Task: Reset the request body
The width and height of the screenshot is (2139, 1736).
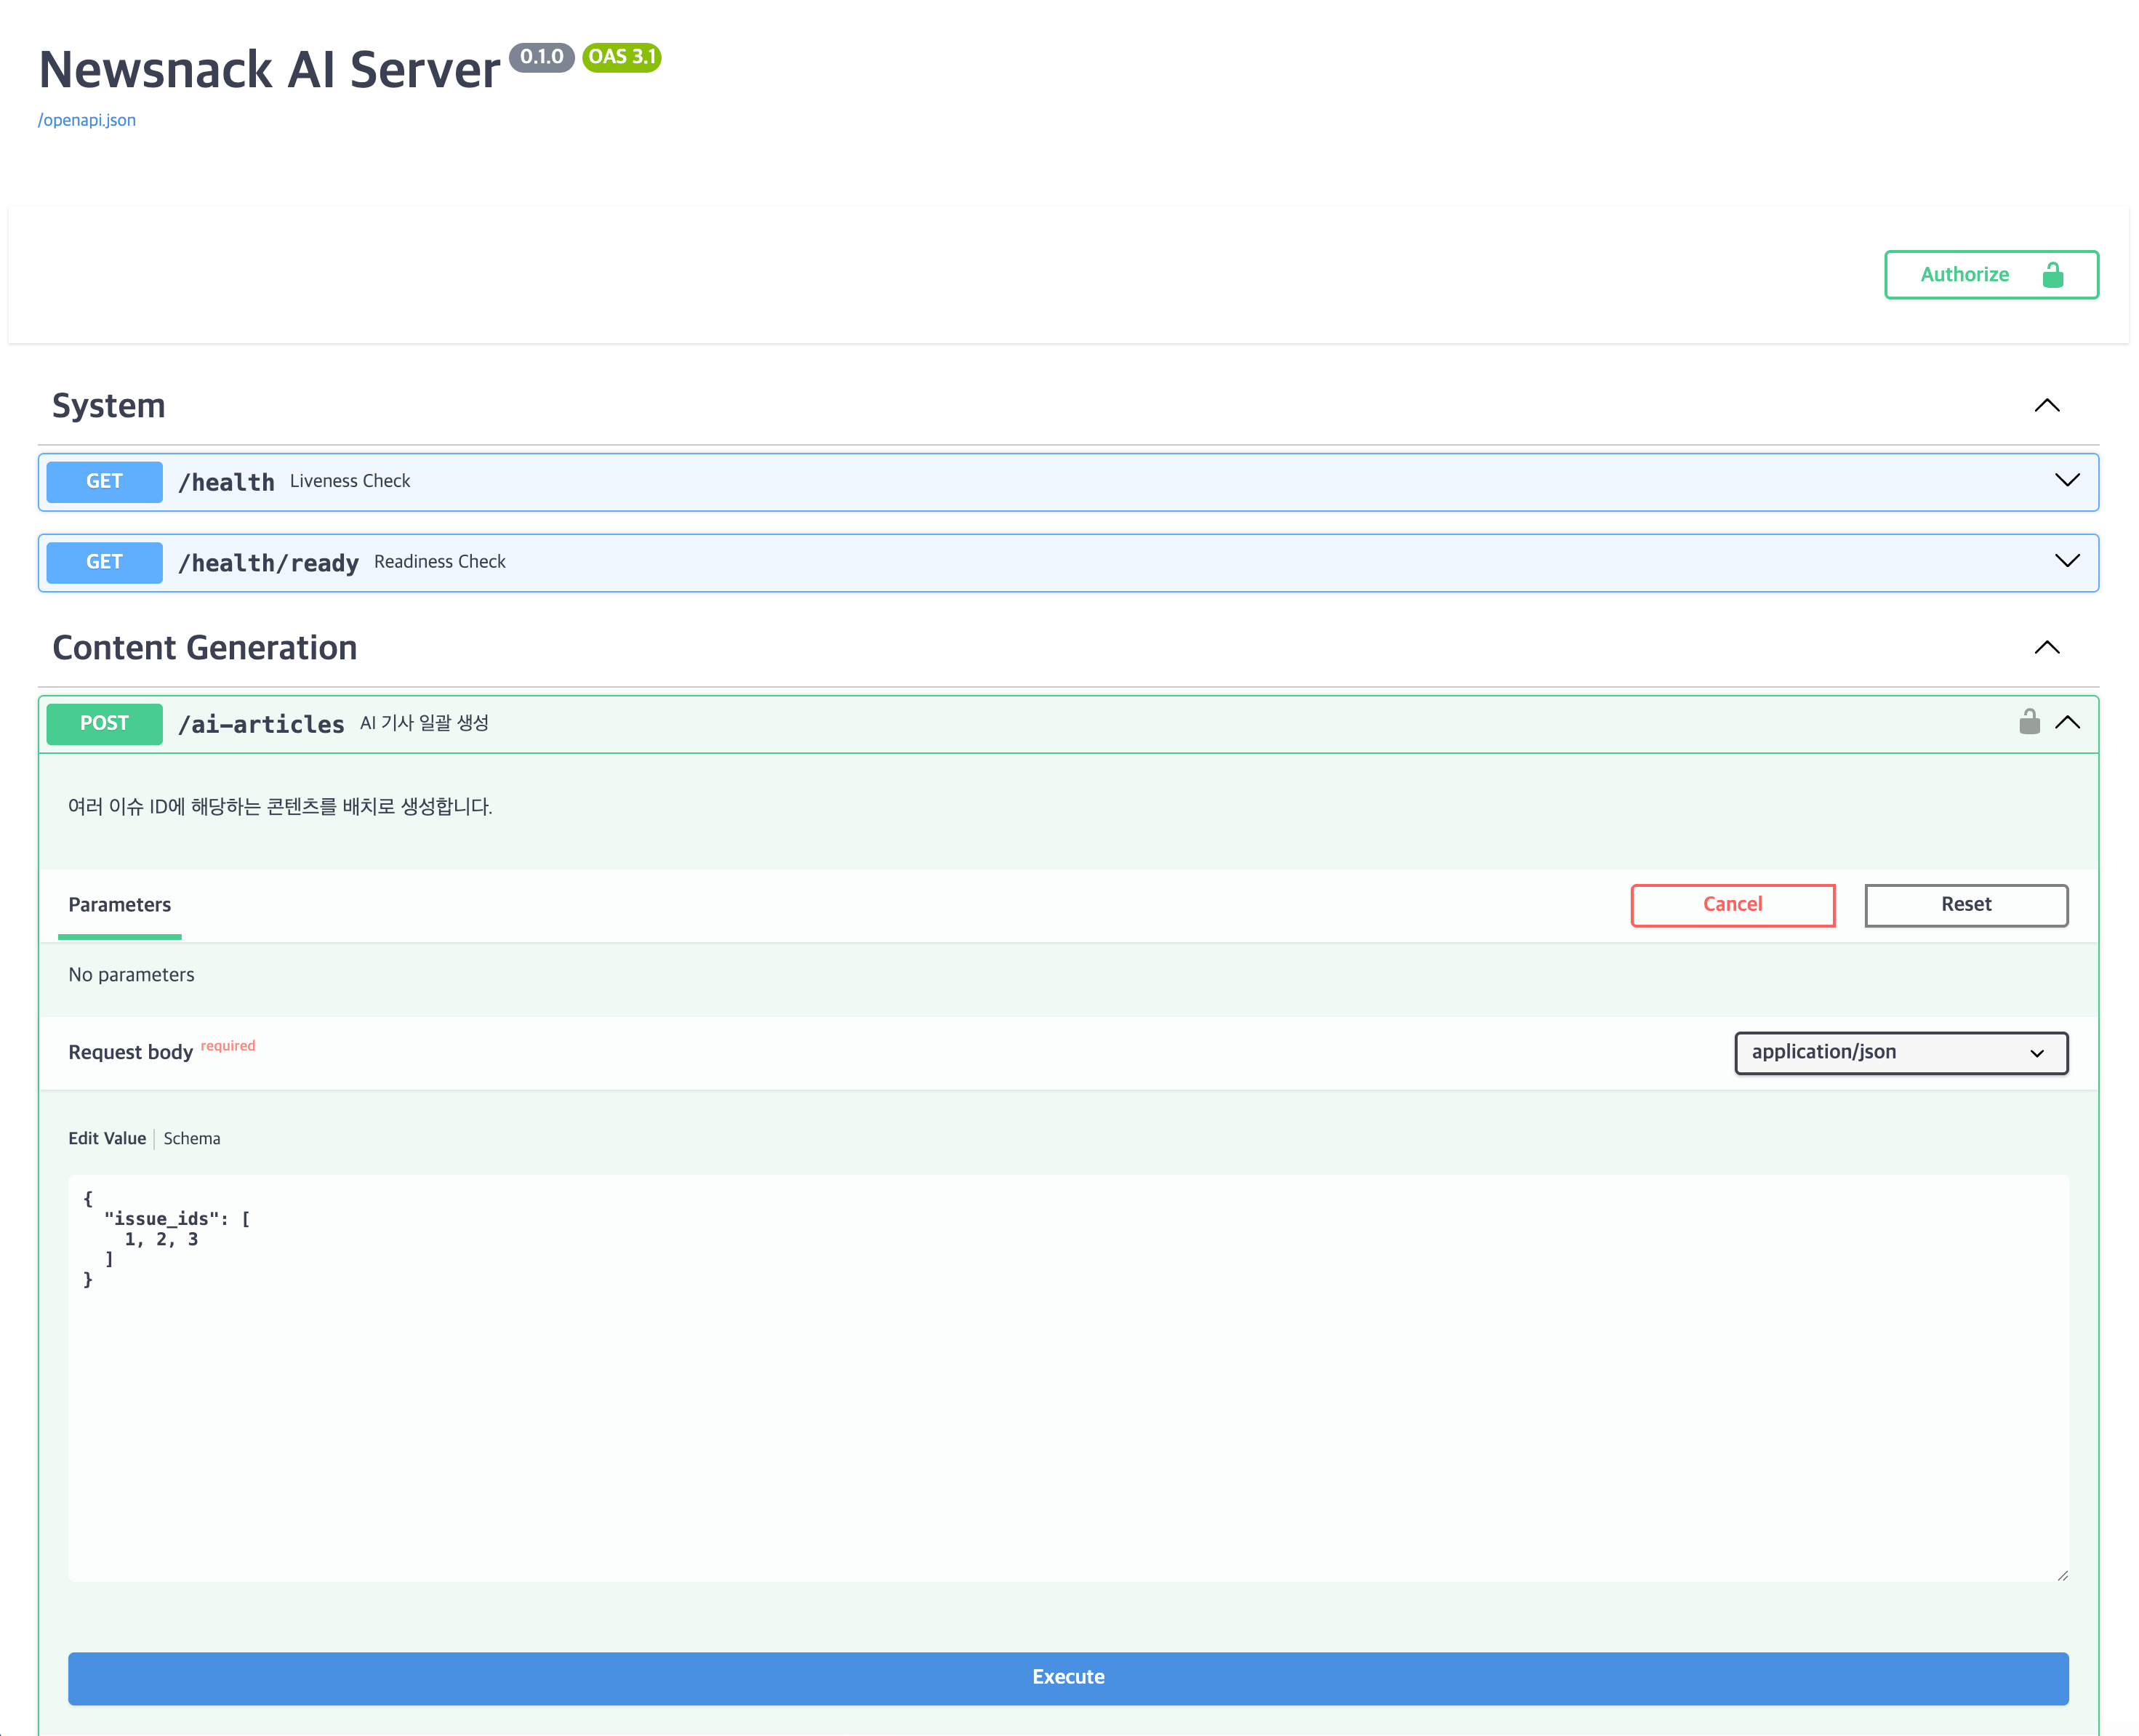Action: (1965, 905)
